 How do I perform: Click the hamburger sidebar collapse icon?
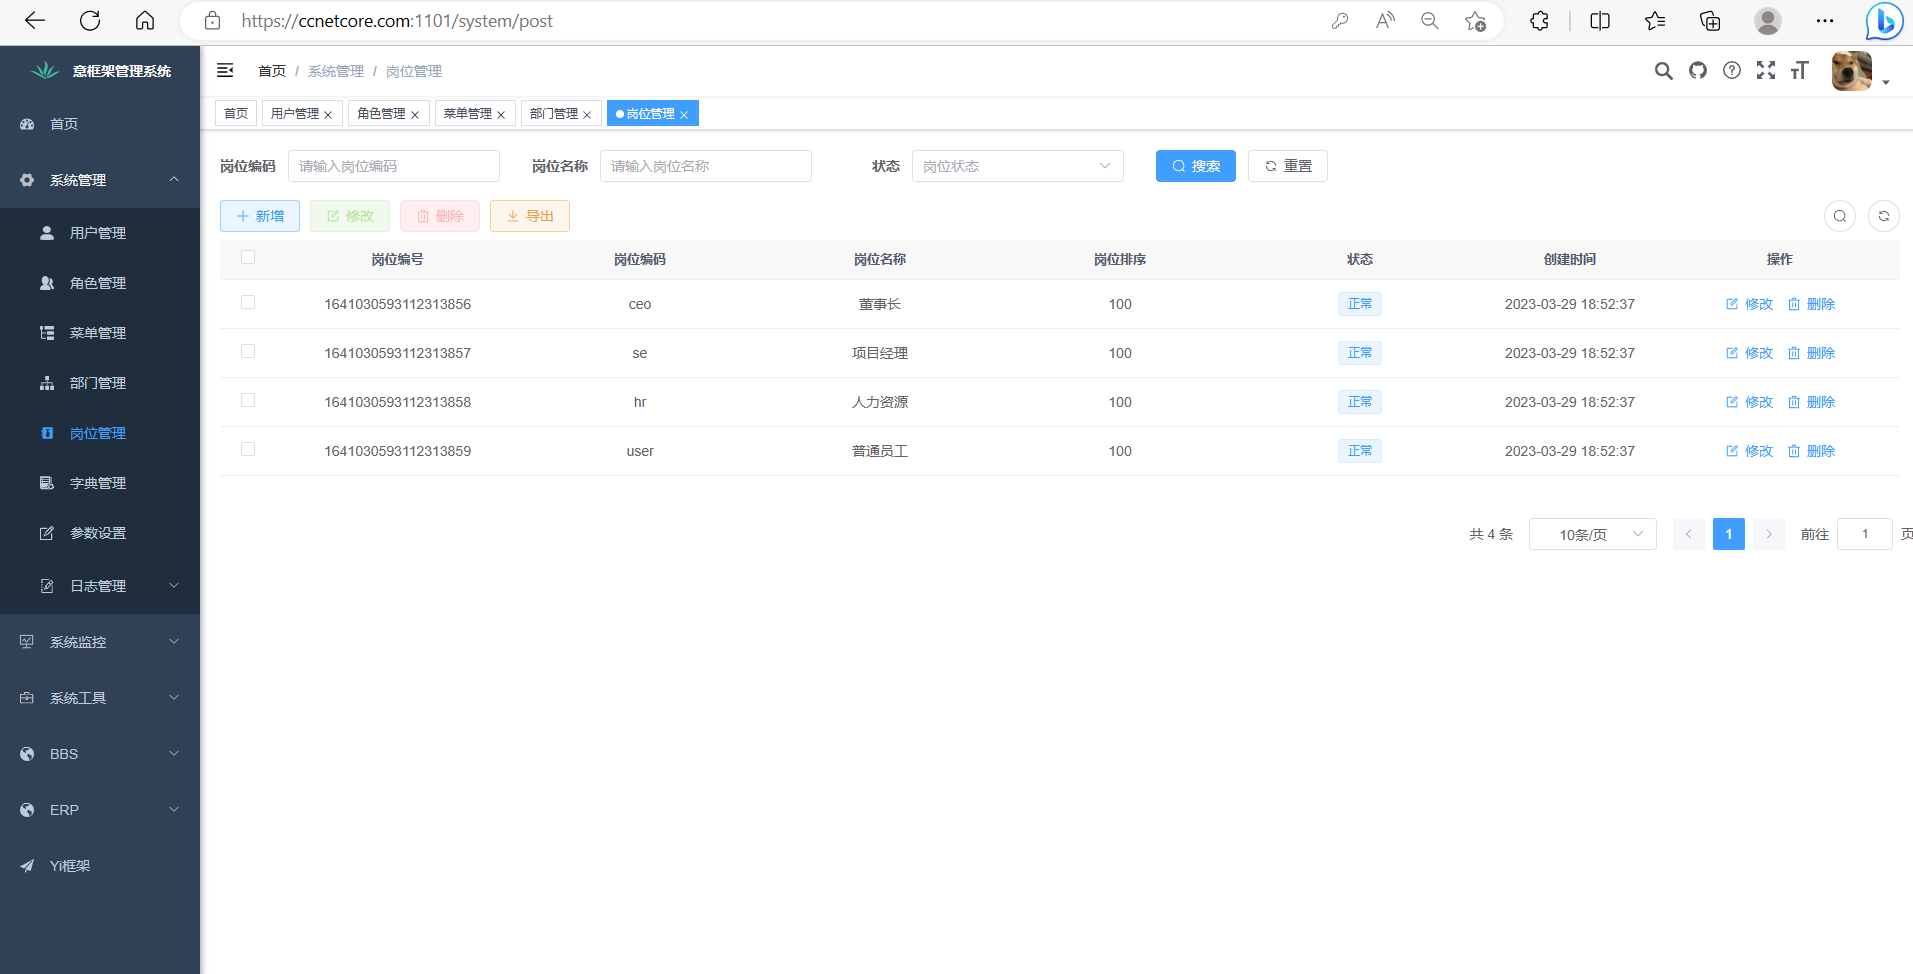click(x=225, y=70)
